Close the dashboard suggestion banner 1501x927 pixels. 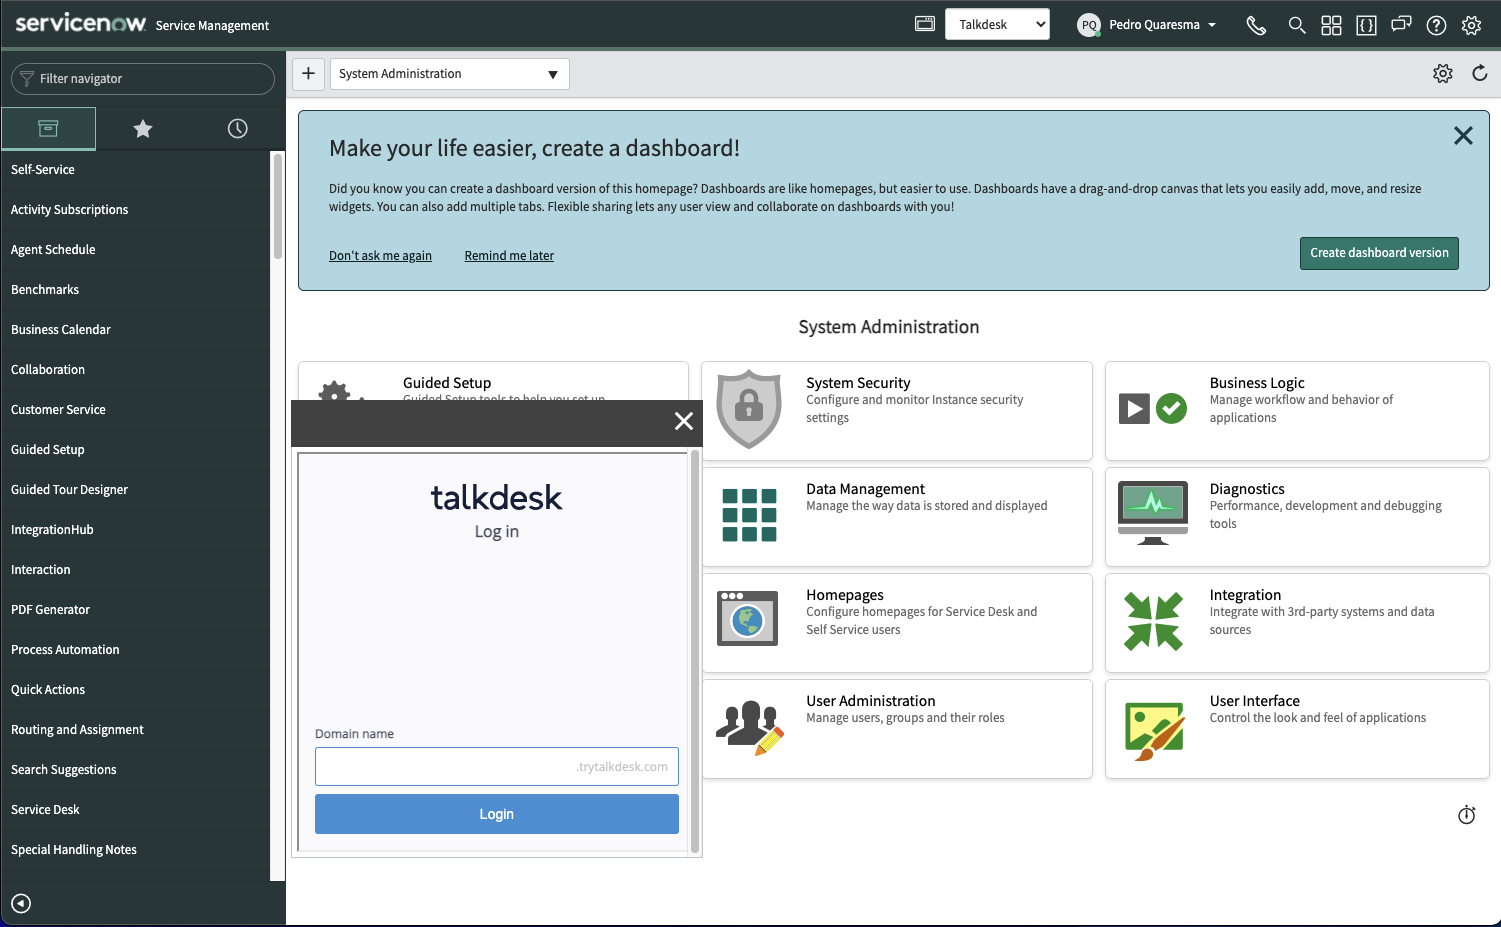tap(1463, 136)
